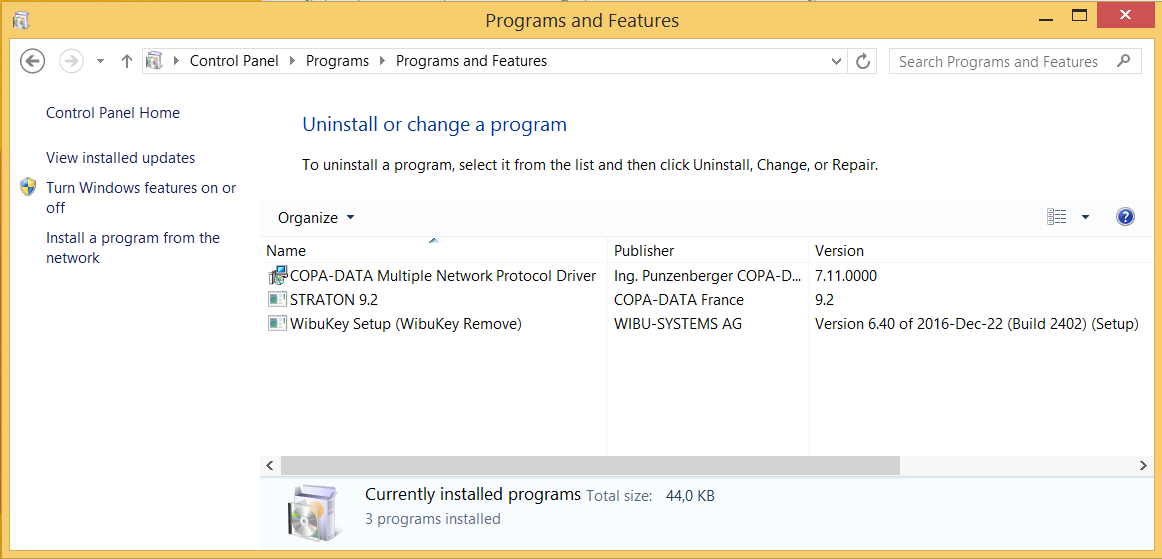Click Version 6.40 of 2016-Dec-22 cell

[x=976, y=324]
